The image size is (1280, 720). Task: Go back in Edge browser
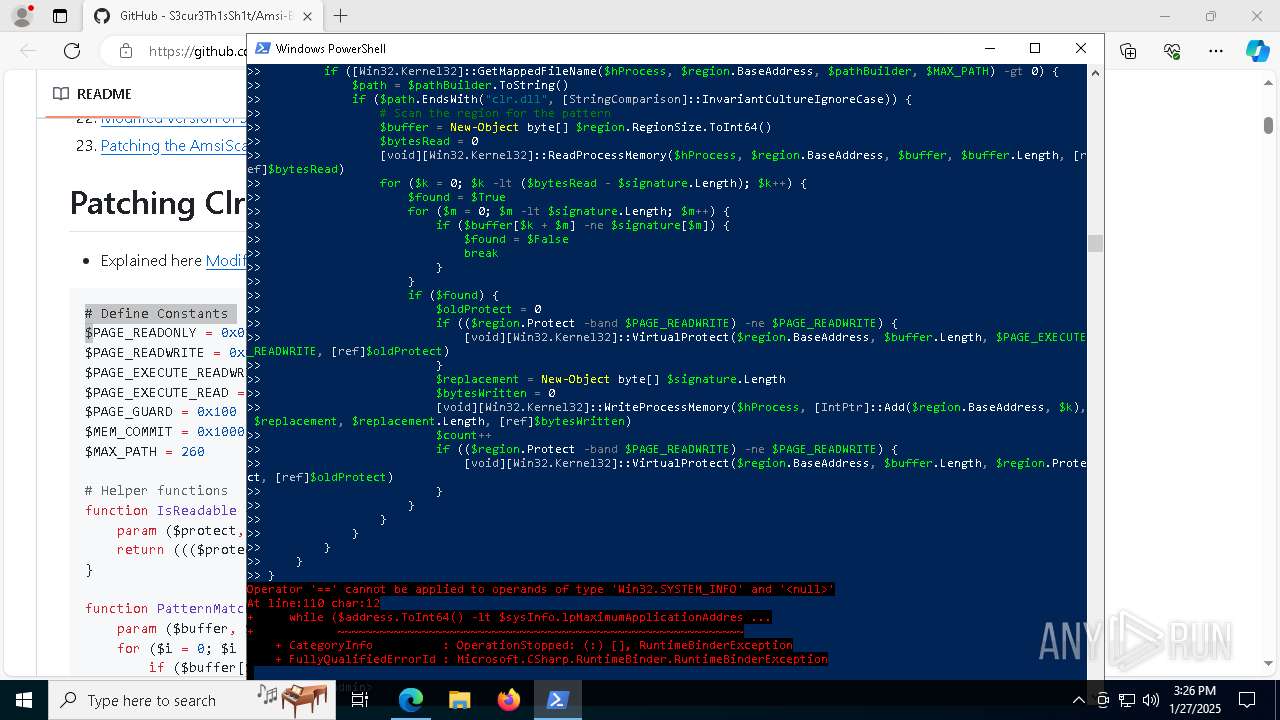pos(28,51)
